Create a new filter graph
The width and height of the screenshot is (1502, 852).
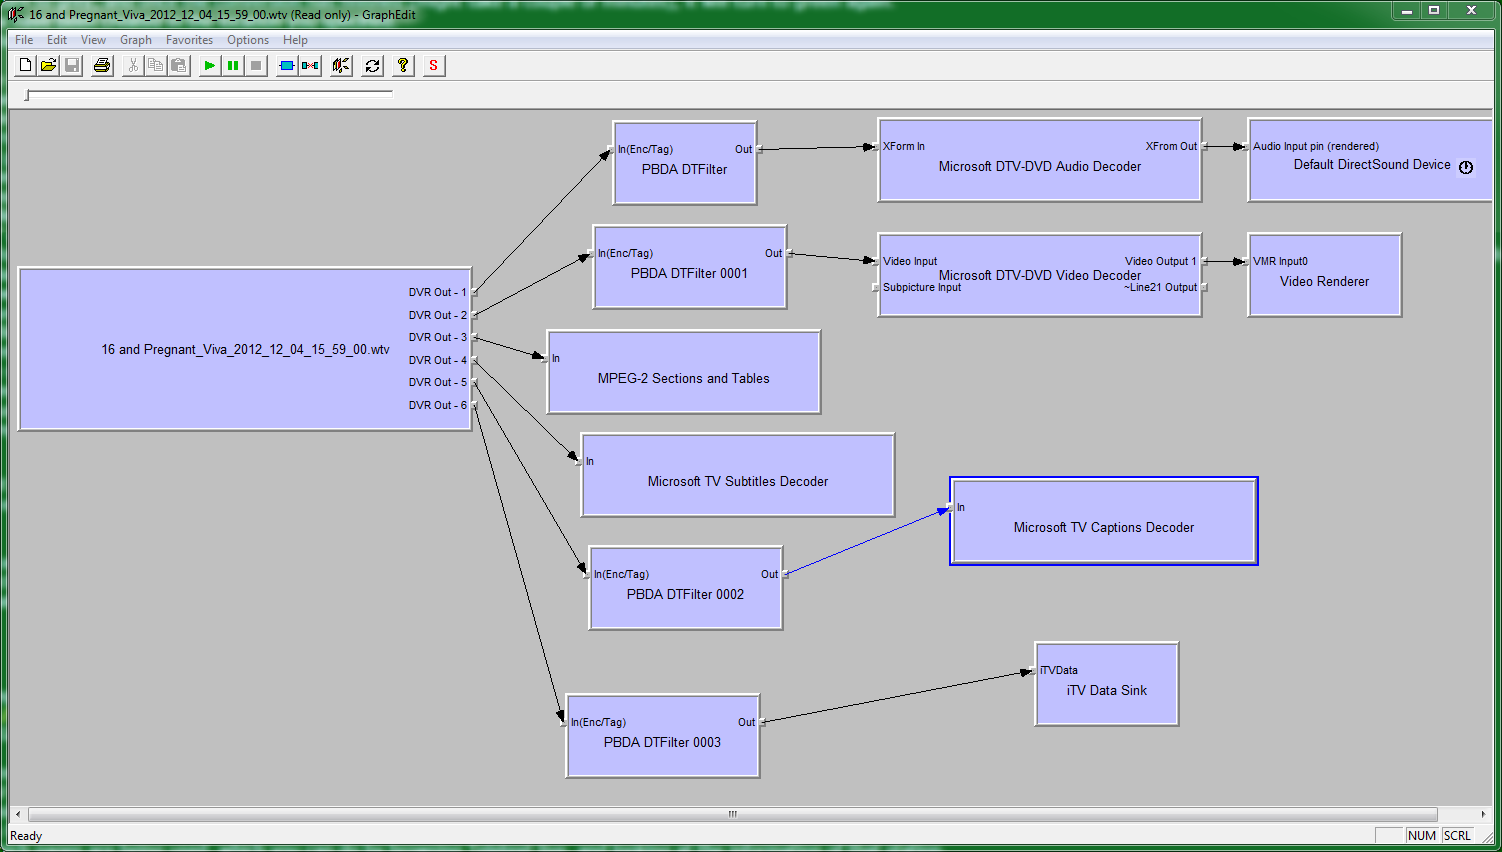click(26, 65)
